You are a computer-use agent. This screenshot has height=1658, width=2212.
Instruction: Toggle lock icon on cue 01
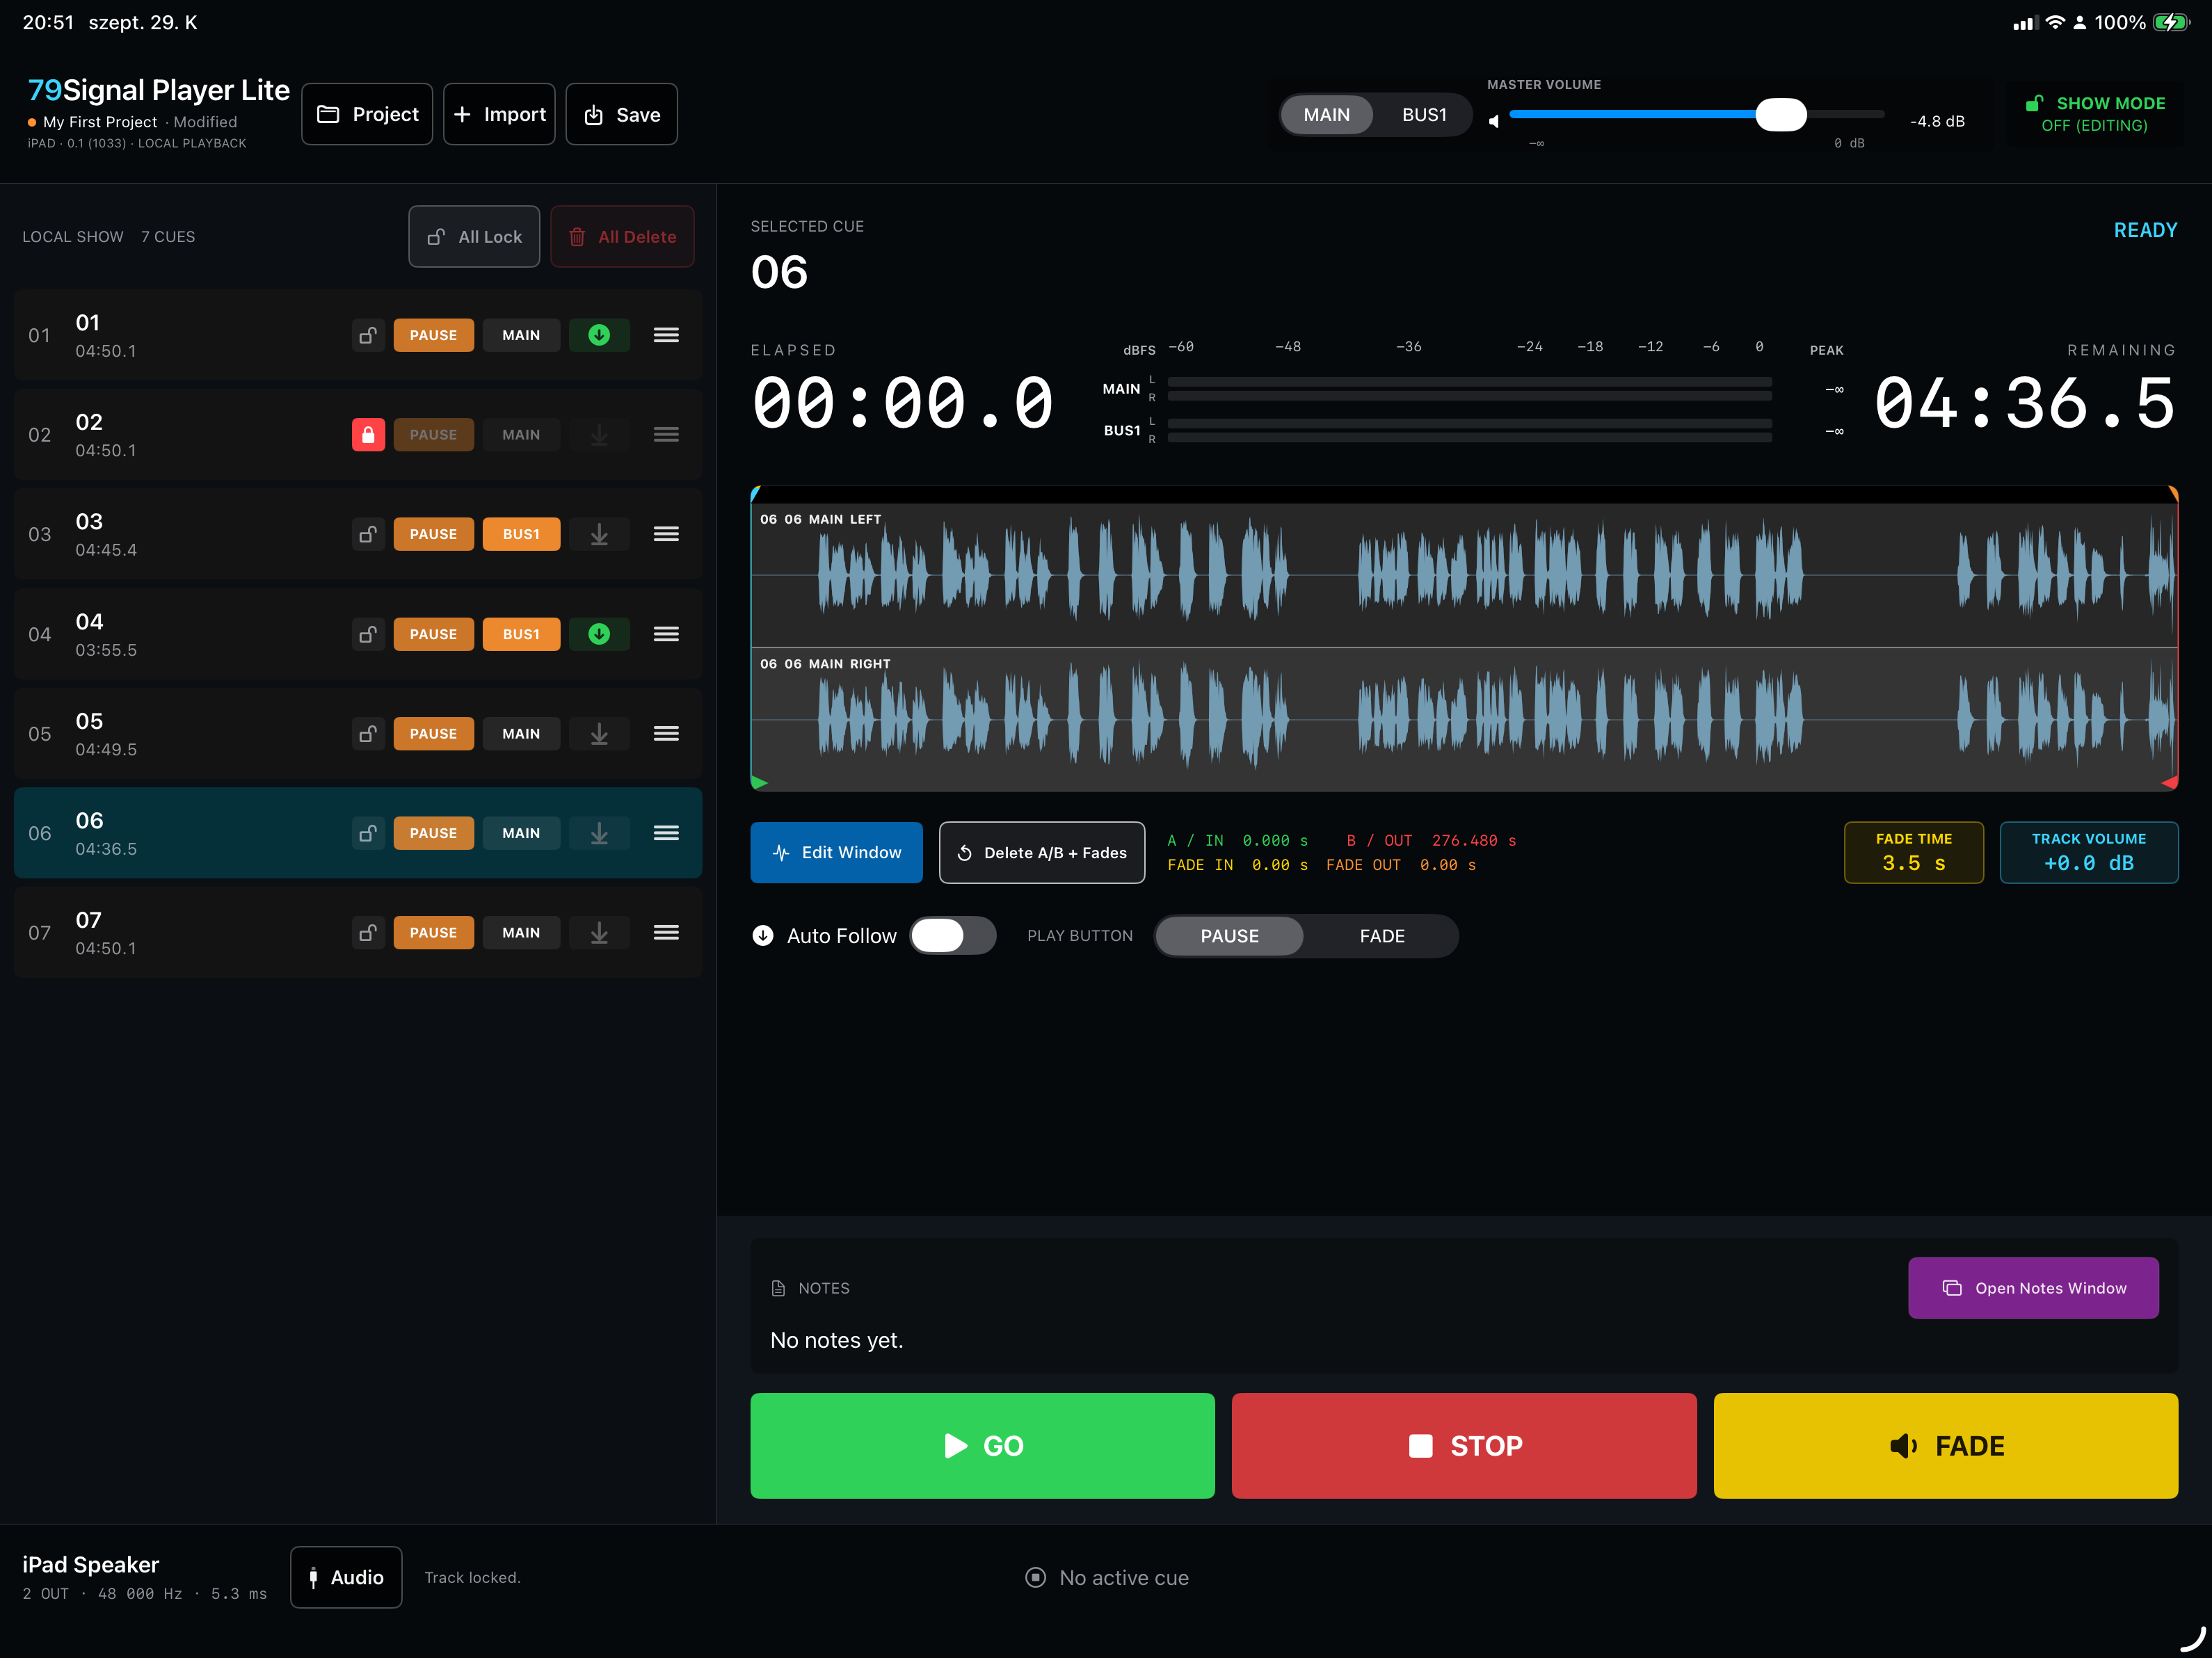point(368,335)
